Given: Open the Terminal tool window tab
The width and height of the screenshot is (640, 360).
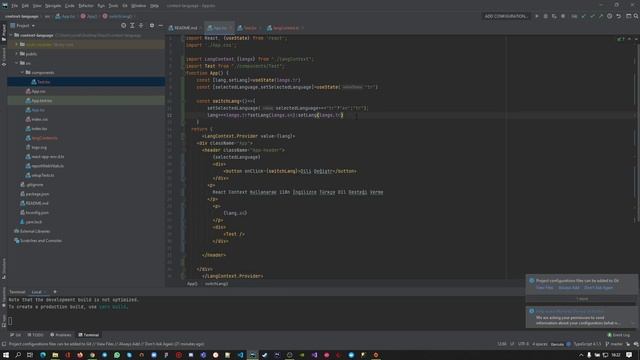Looking at the screenshot, I should tap(89, 335).
